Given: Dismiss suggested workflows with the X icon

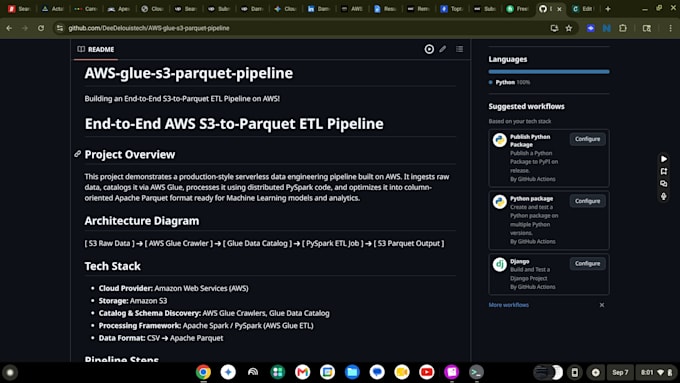Looking at the screenshot, I should click(602, 305).
